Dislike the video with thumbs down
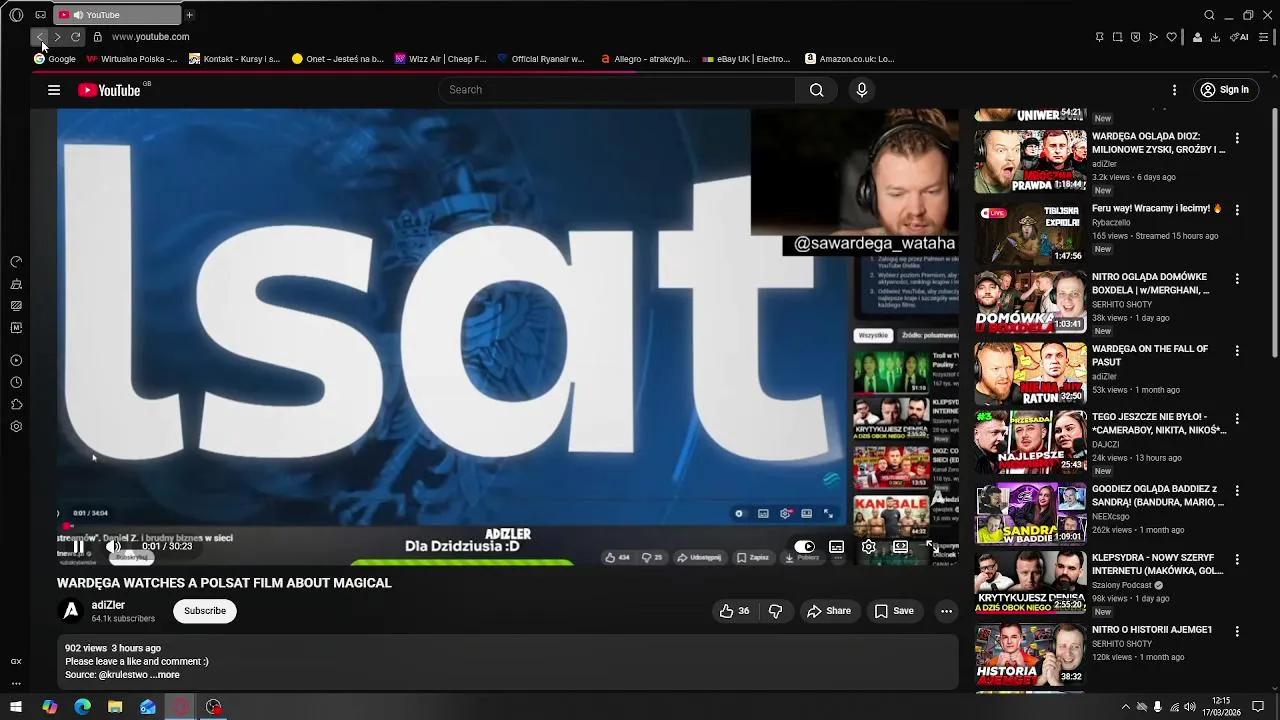Viewport: 1280px width, 720px height. coord(775,611)
